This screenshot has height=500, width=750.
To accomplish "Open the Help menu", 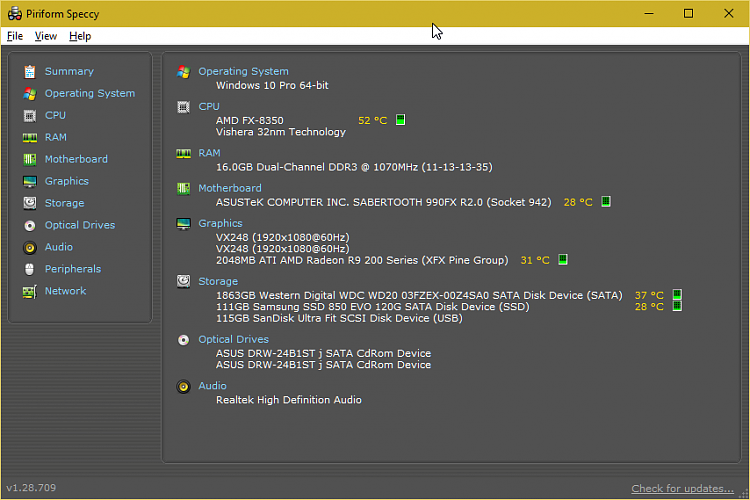I will 80,36.
